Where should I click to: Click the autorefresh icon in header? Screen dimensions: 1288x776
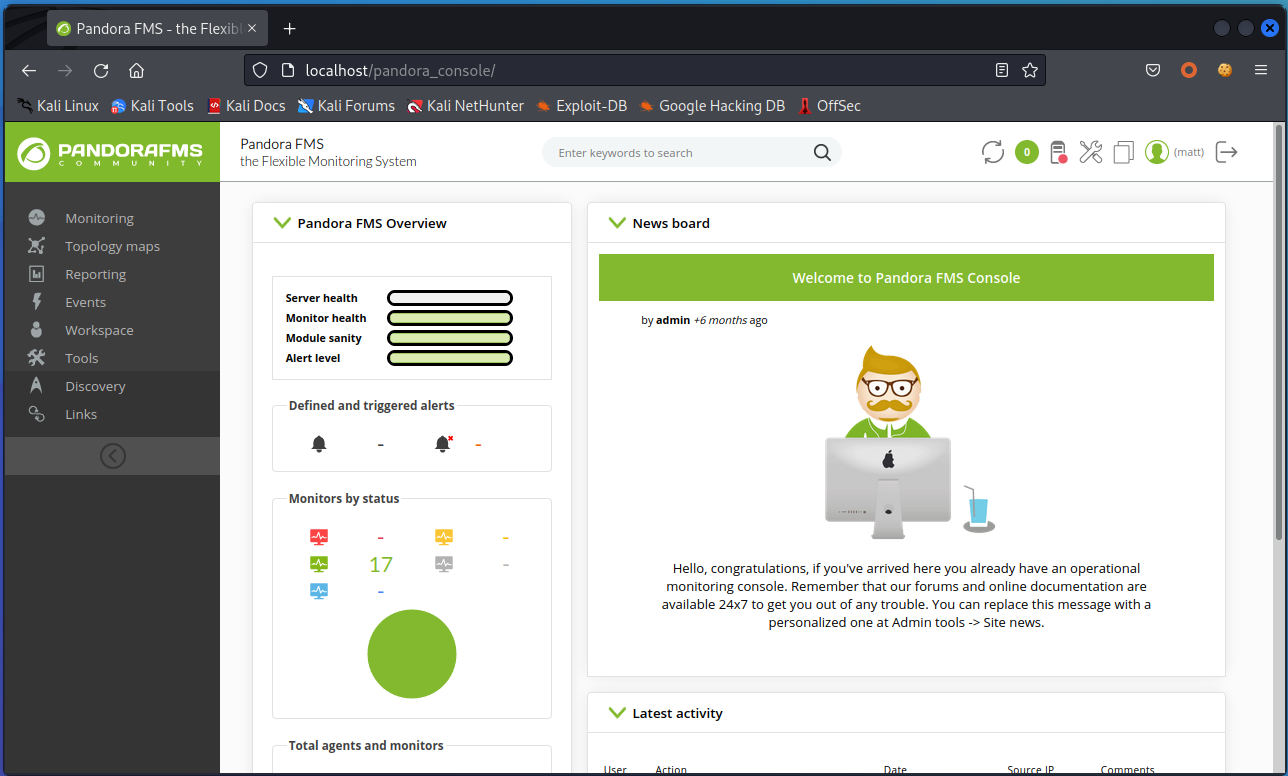coord(992,152)
